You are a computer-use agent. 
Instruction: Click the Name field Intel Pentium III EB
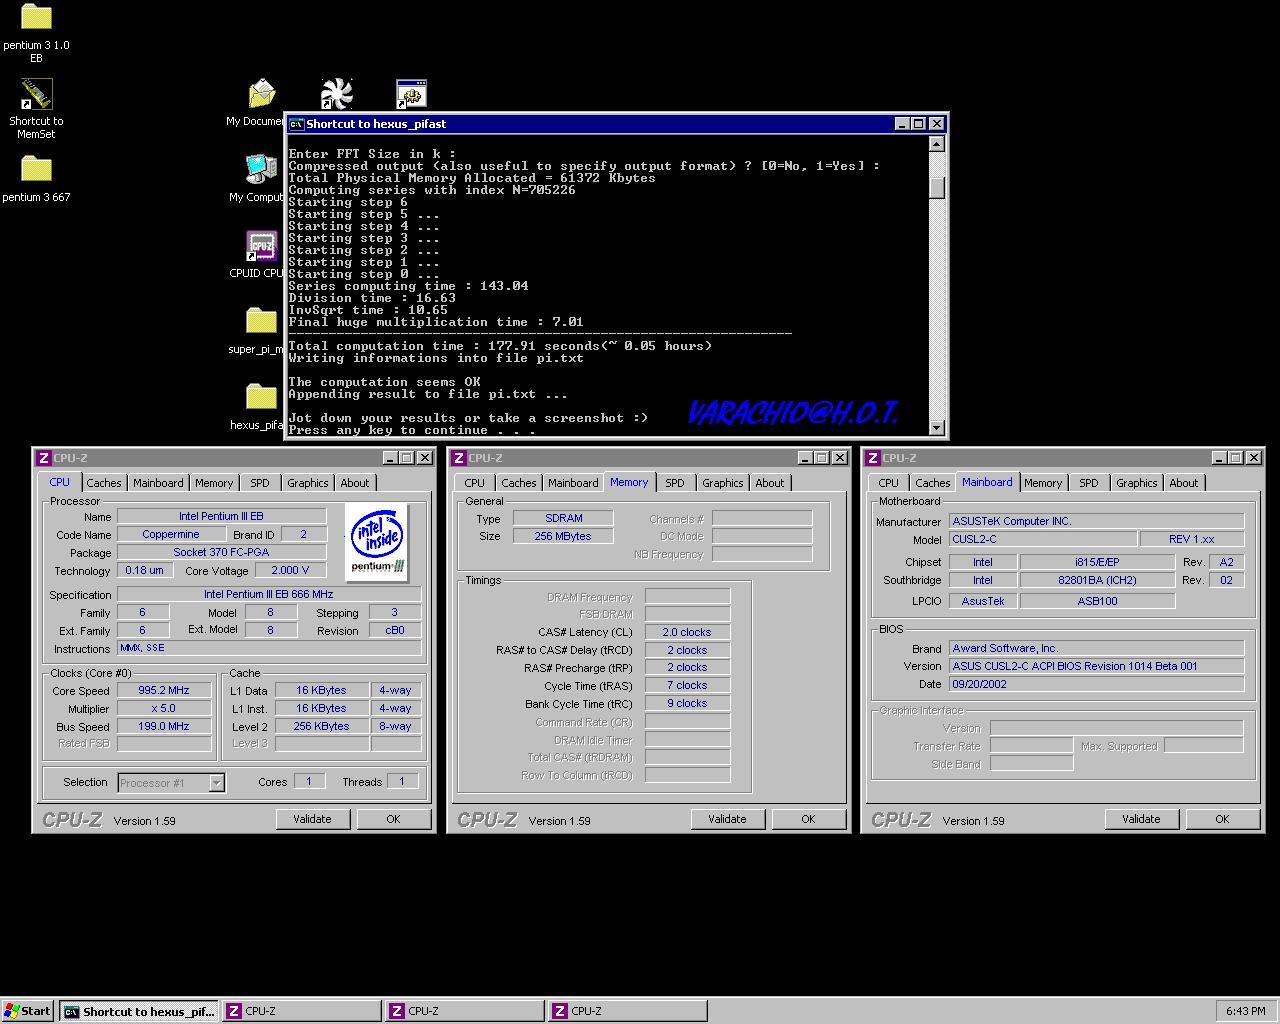pos(221,516)
